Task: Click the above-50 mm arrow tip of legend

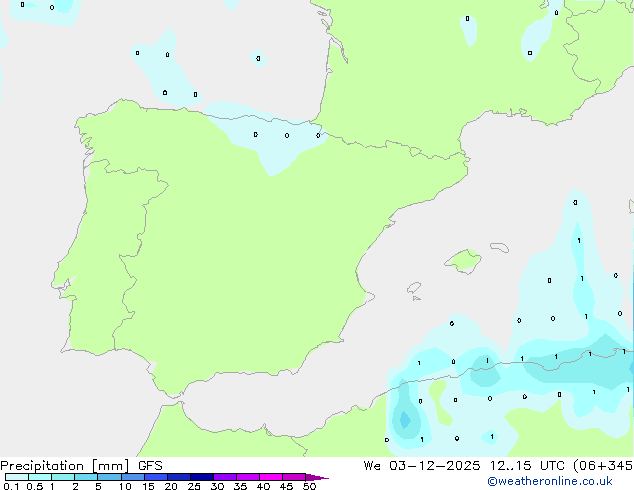Action: point(317,477)
